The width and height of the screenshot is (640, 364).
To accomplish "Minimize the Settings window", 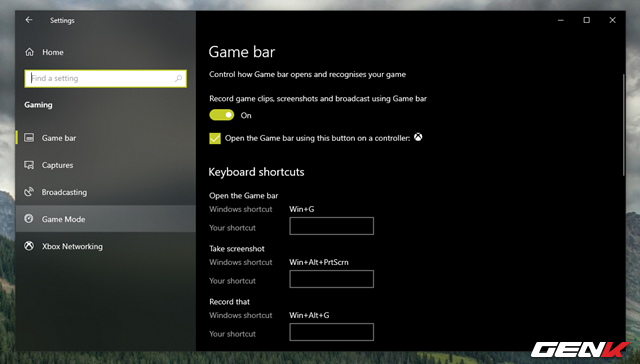I will click(x=561, y=20).
